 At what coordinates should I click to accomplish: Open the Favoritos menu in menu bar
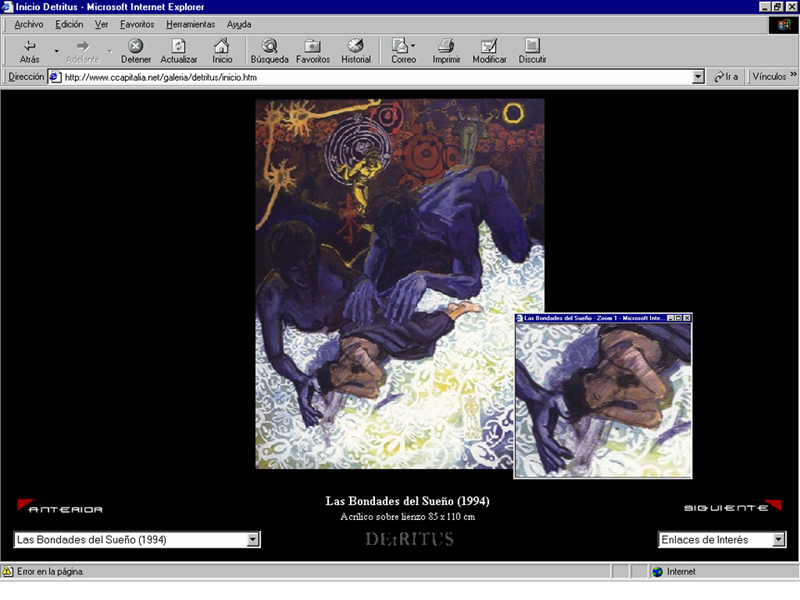[x=137, y=24]
